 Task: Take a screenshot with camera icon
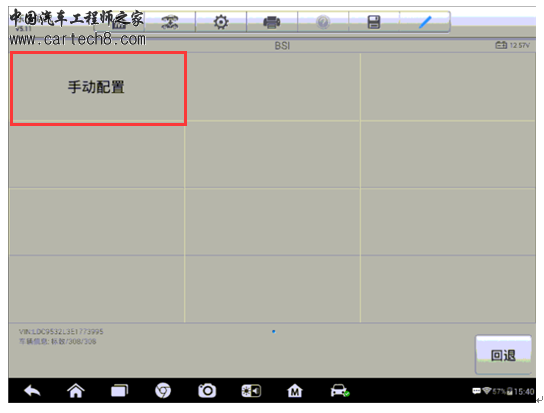(x=207, y=391)
